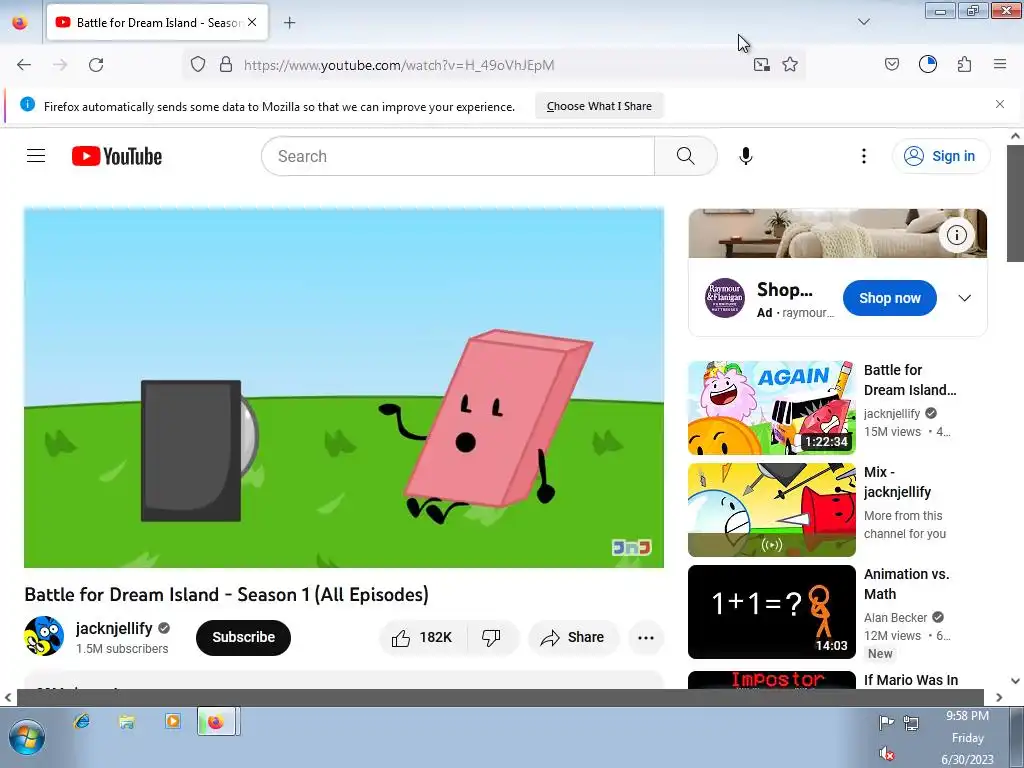
Task: Dismiss the Firefox data notification bar
Action: pyautogui.click(x=1000, y=104)
